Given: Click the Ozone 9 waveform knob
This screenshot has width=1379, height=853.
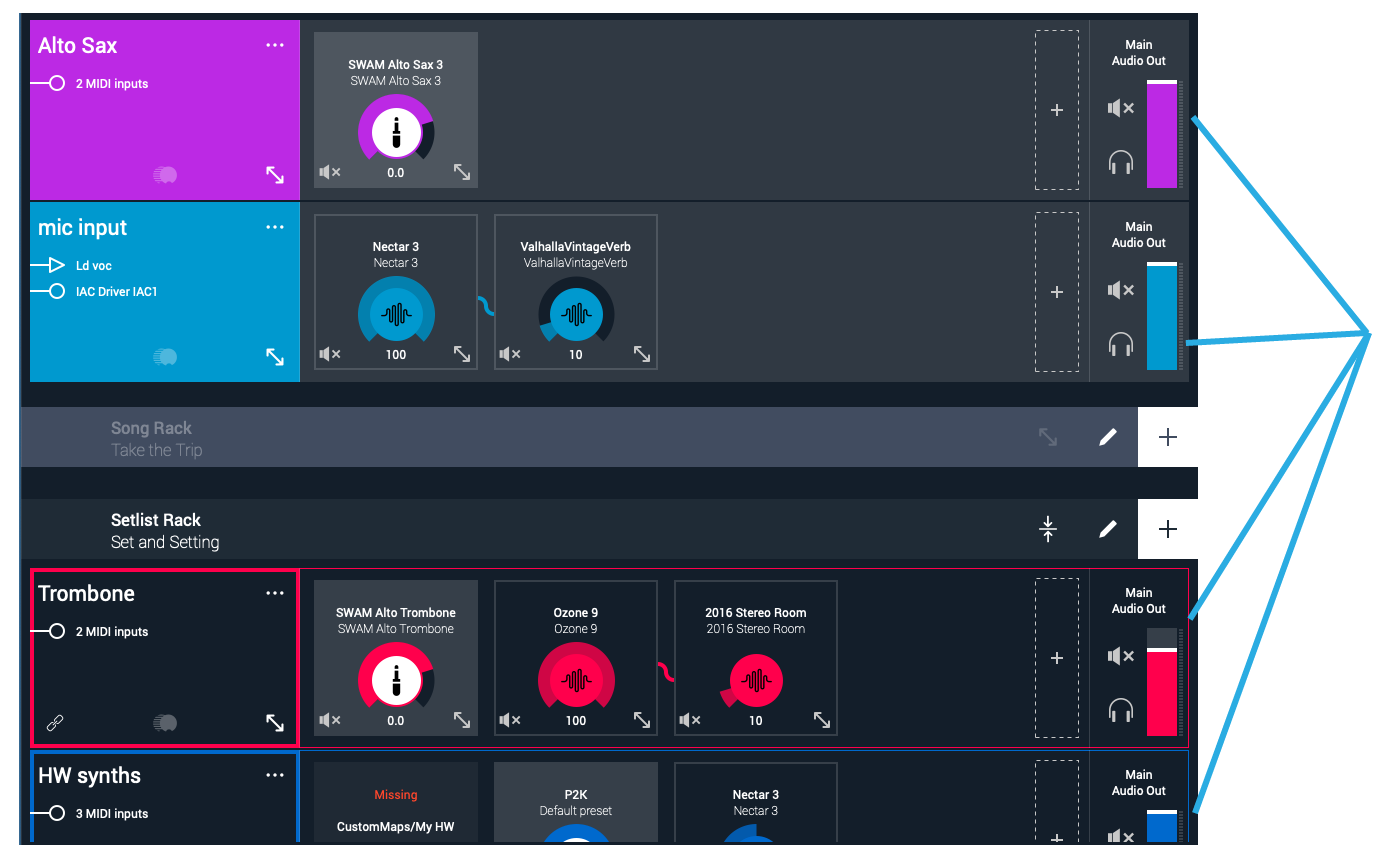Looking at the screenshot, I should pyautogui.click(x=576, y=680).
